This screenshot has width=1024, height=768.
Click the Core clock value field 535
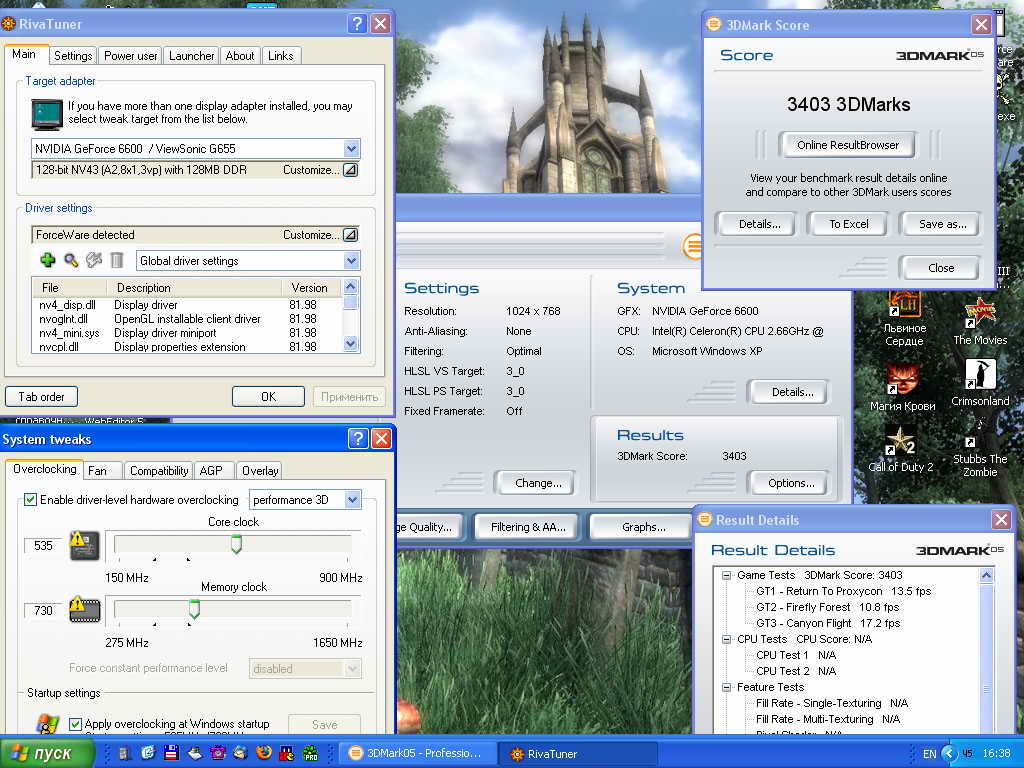click(x=44, y=545)
